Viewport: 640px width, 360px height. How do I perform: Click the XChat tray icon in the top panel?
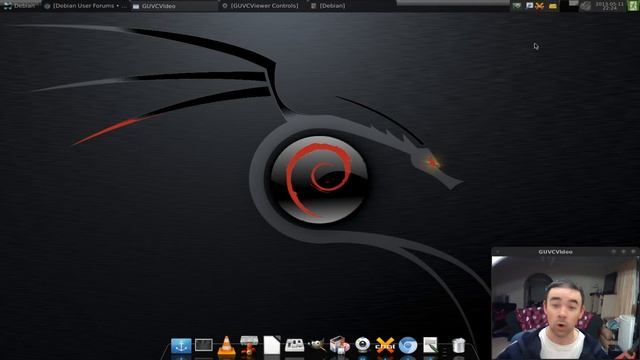(540, 6)
